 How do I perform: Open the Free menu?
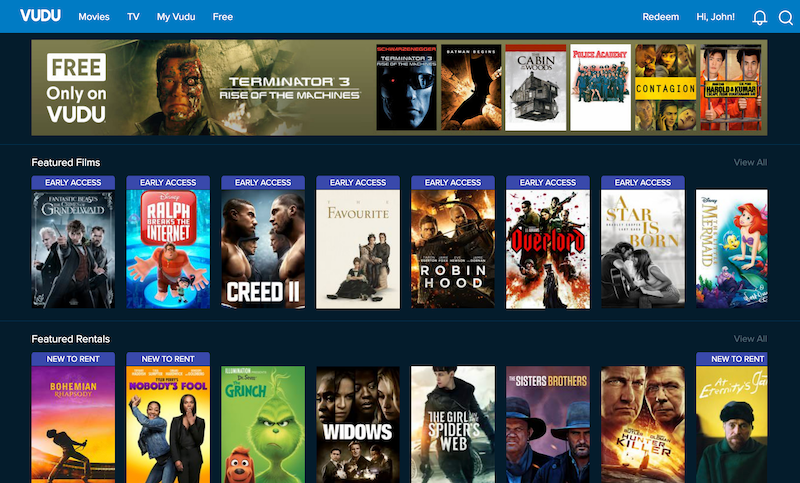222,17
